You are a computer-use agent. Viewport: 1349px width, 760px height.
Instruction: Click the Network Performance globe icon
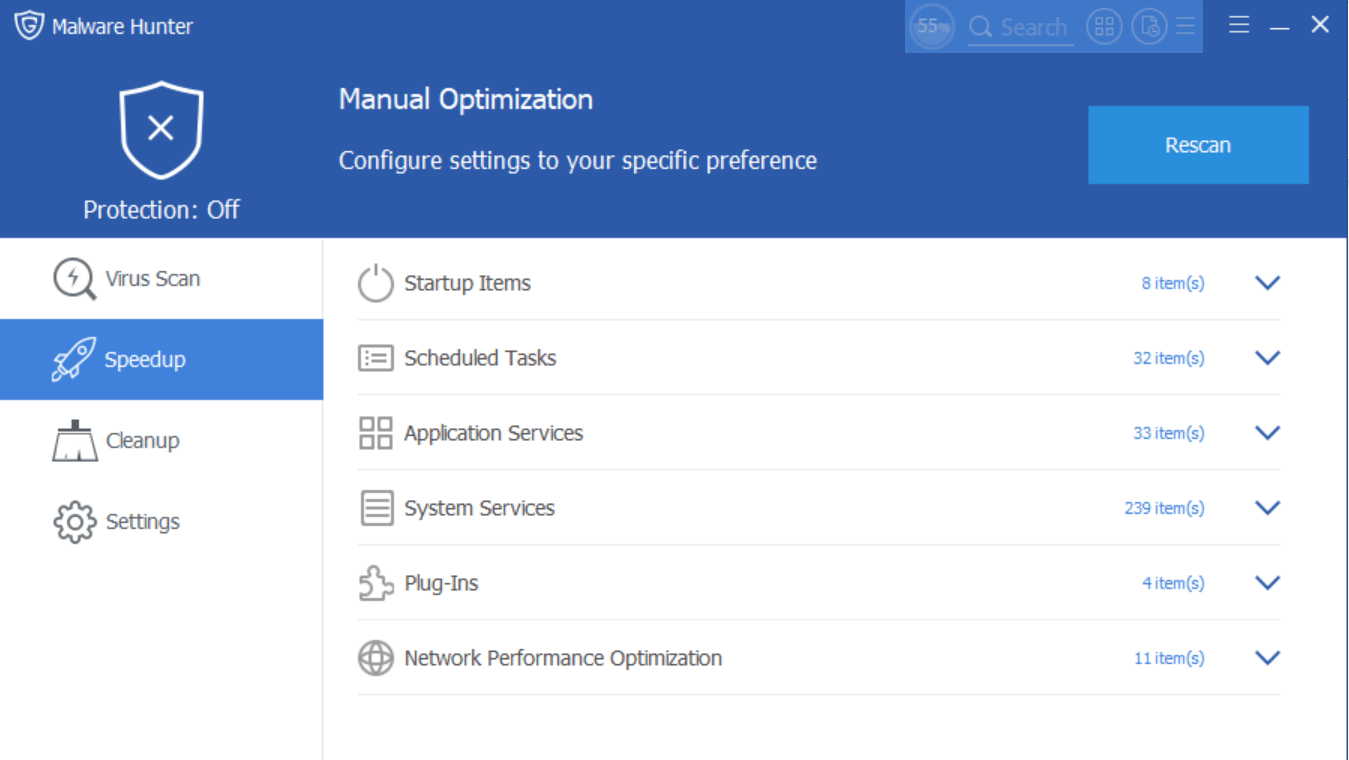pos(375,658)
